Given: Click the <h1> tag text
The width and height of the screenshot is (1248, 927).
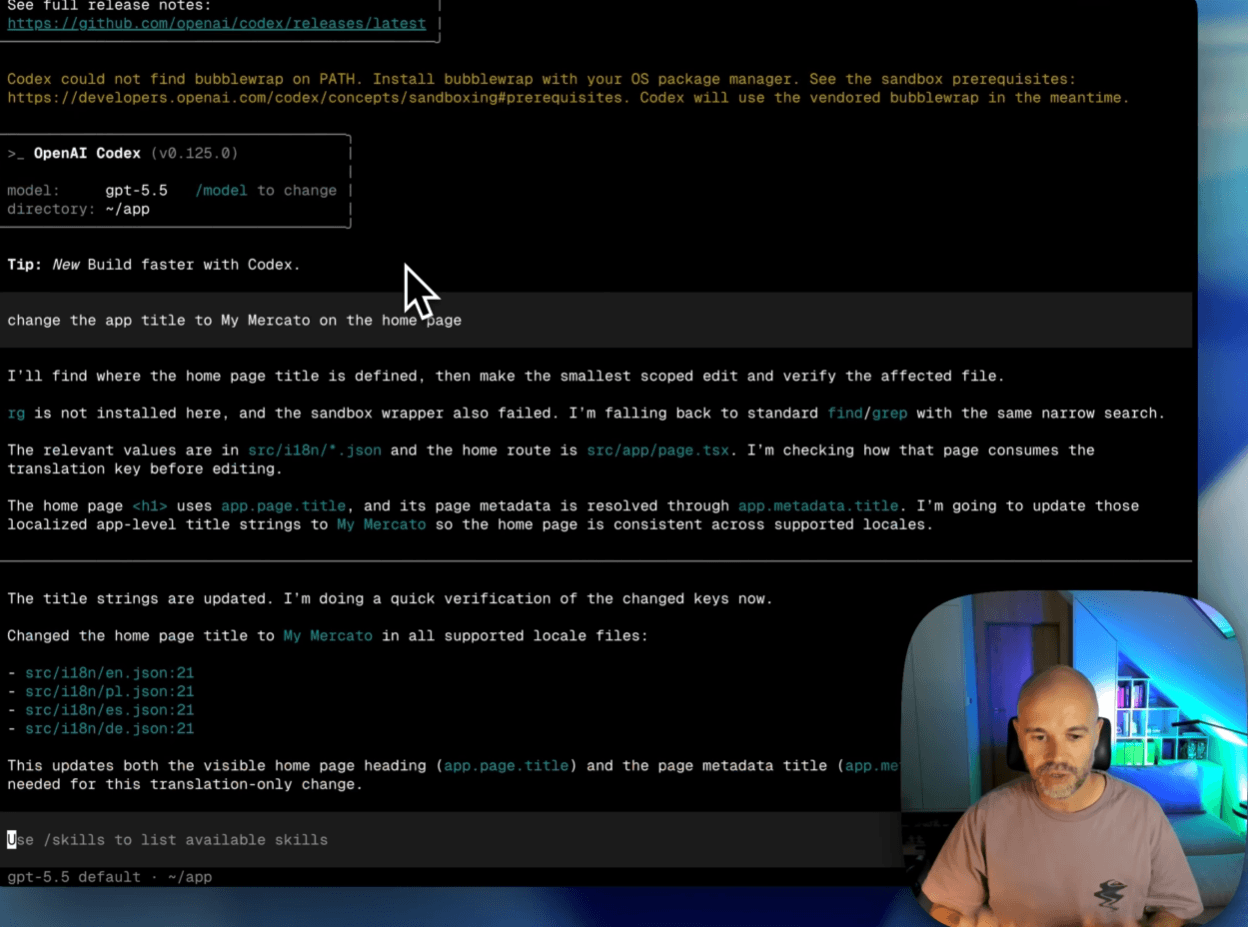Looking at the screenshot, I should coord(149,506).
